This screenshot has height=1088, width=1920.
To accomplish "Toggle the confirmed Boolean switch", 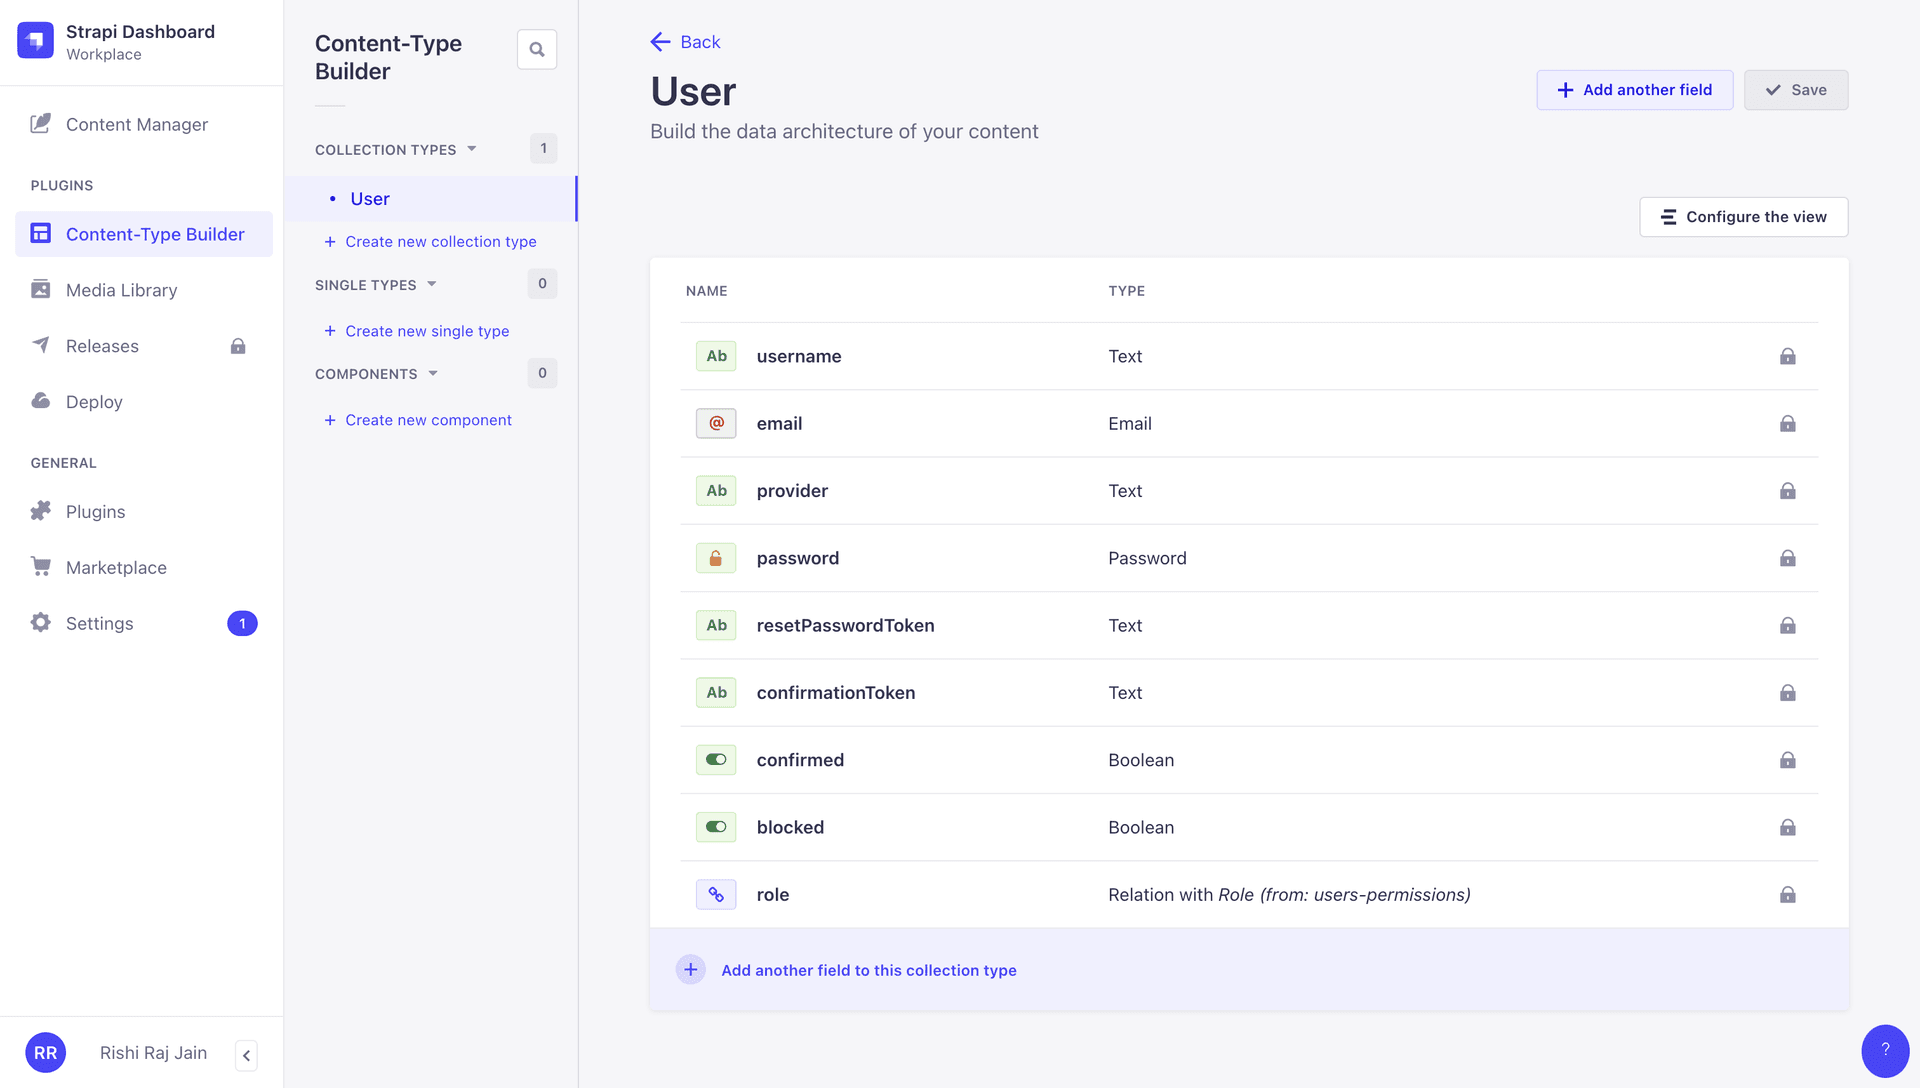I will (x=715, y=759).
